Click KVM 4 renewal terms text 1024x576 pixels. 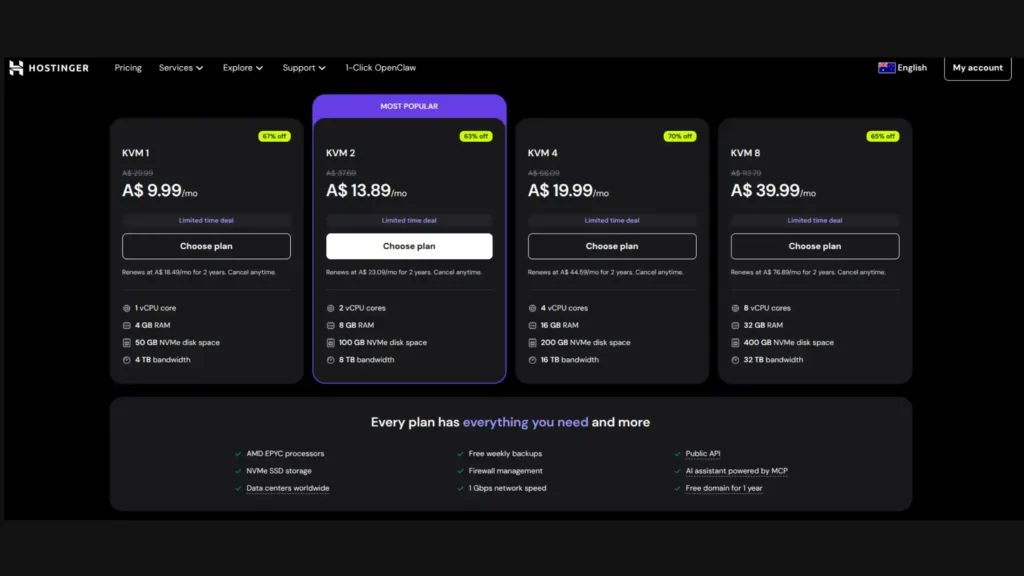[x=605, y=272]
